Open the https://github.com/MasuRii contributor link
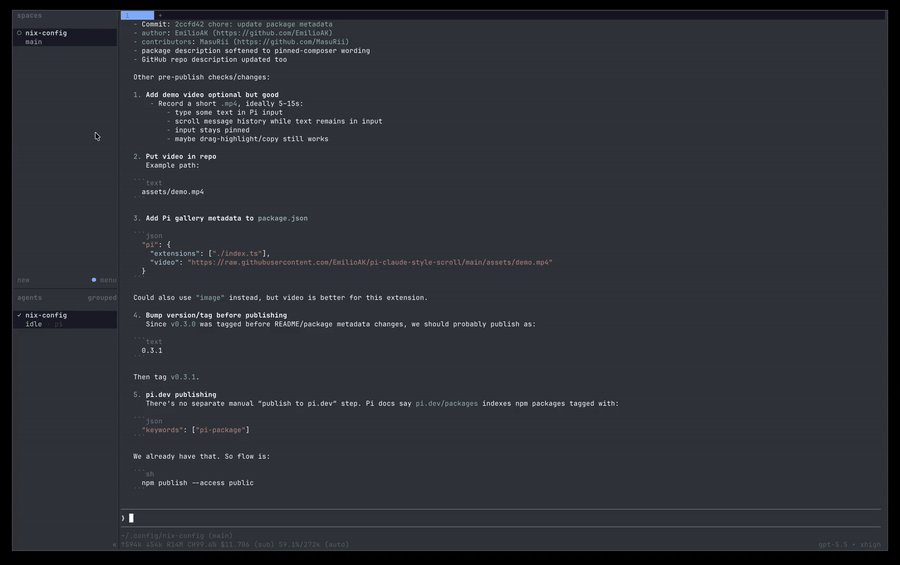The width and height of the screenshot is (900, 565). [291, 42]
